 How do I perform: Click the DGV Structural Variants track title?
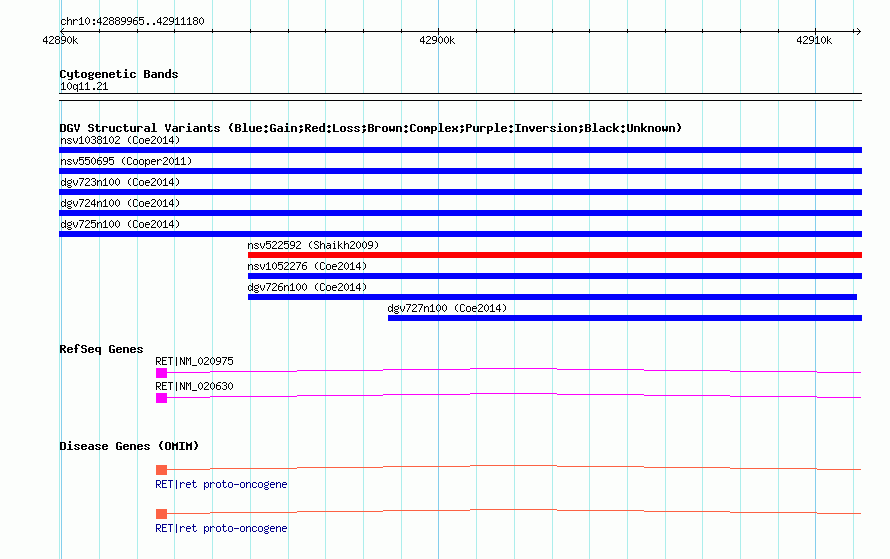click(x=371, y=128)
